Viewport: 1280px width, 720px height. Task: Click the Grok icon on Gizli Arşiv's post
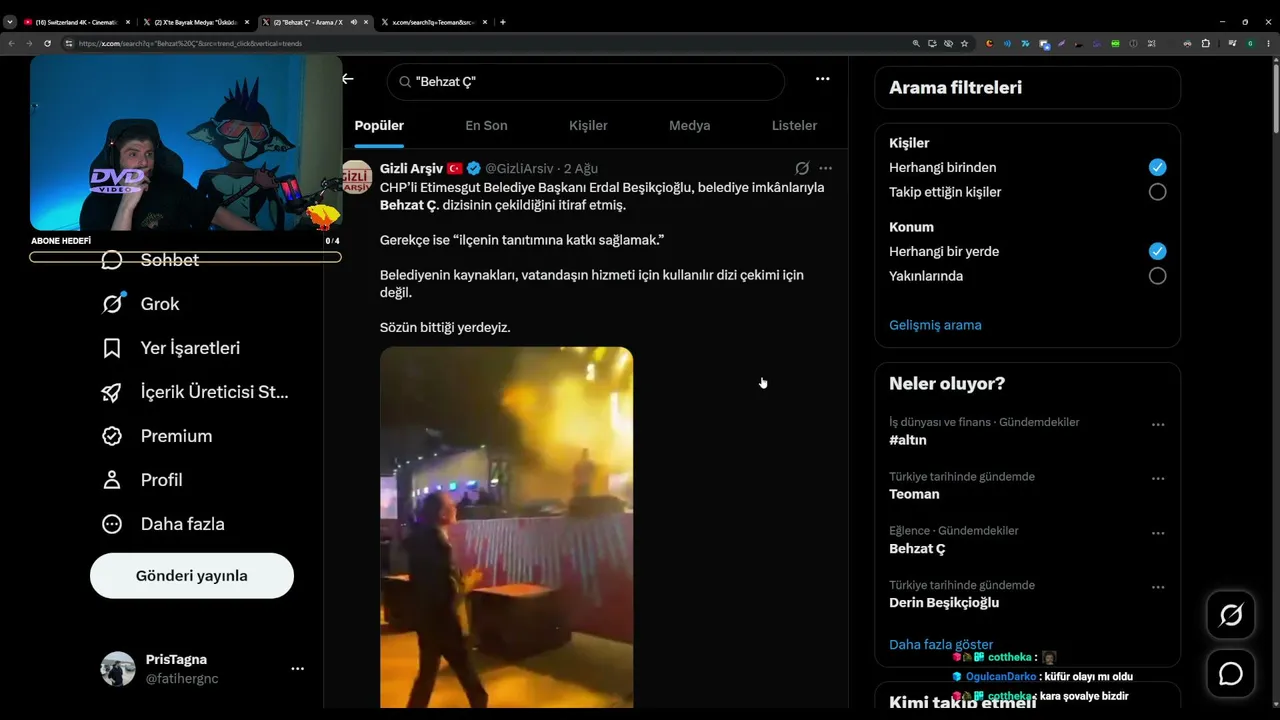[802, 168]
